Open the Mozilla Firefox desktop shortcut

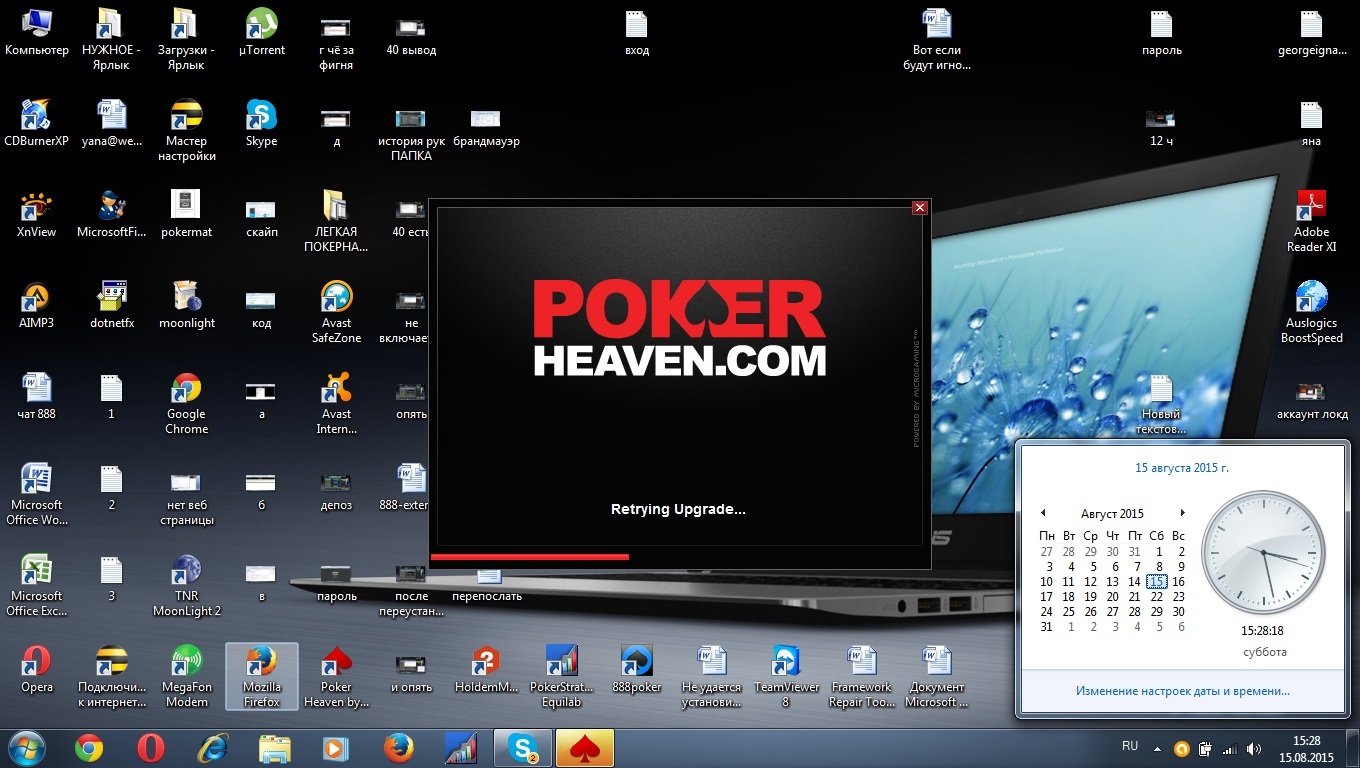[261, 676]
